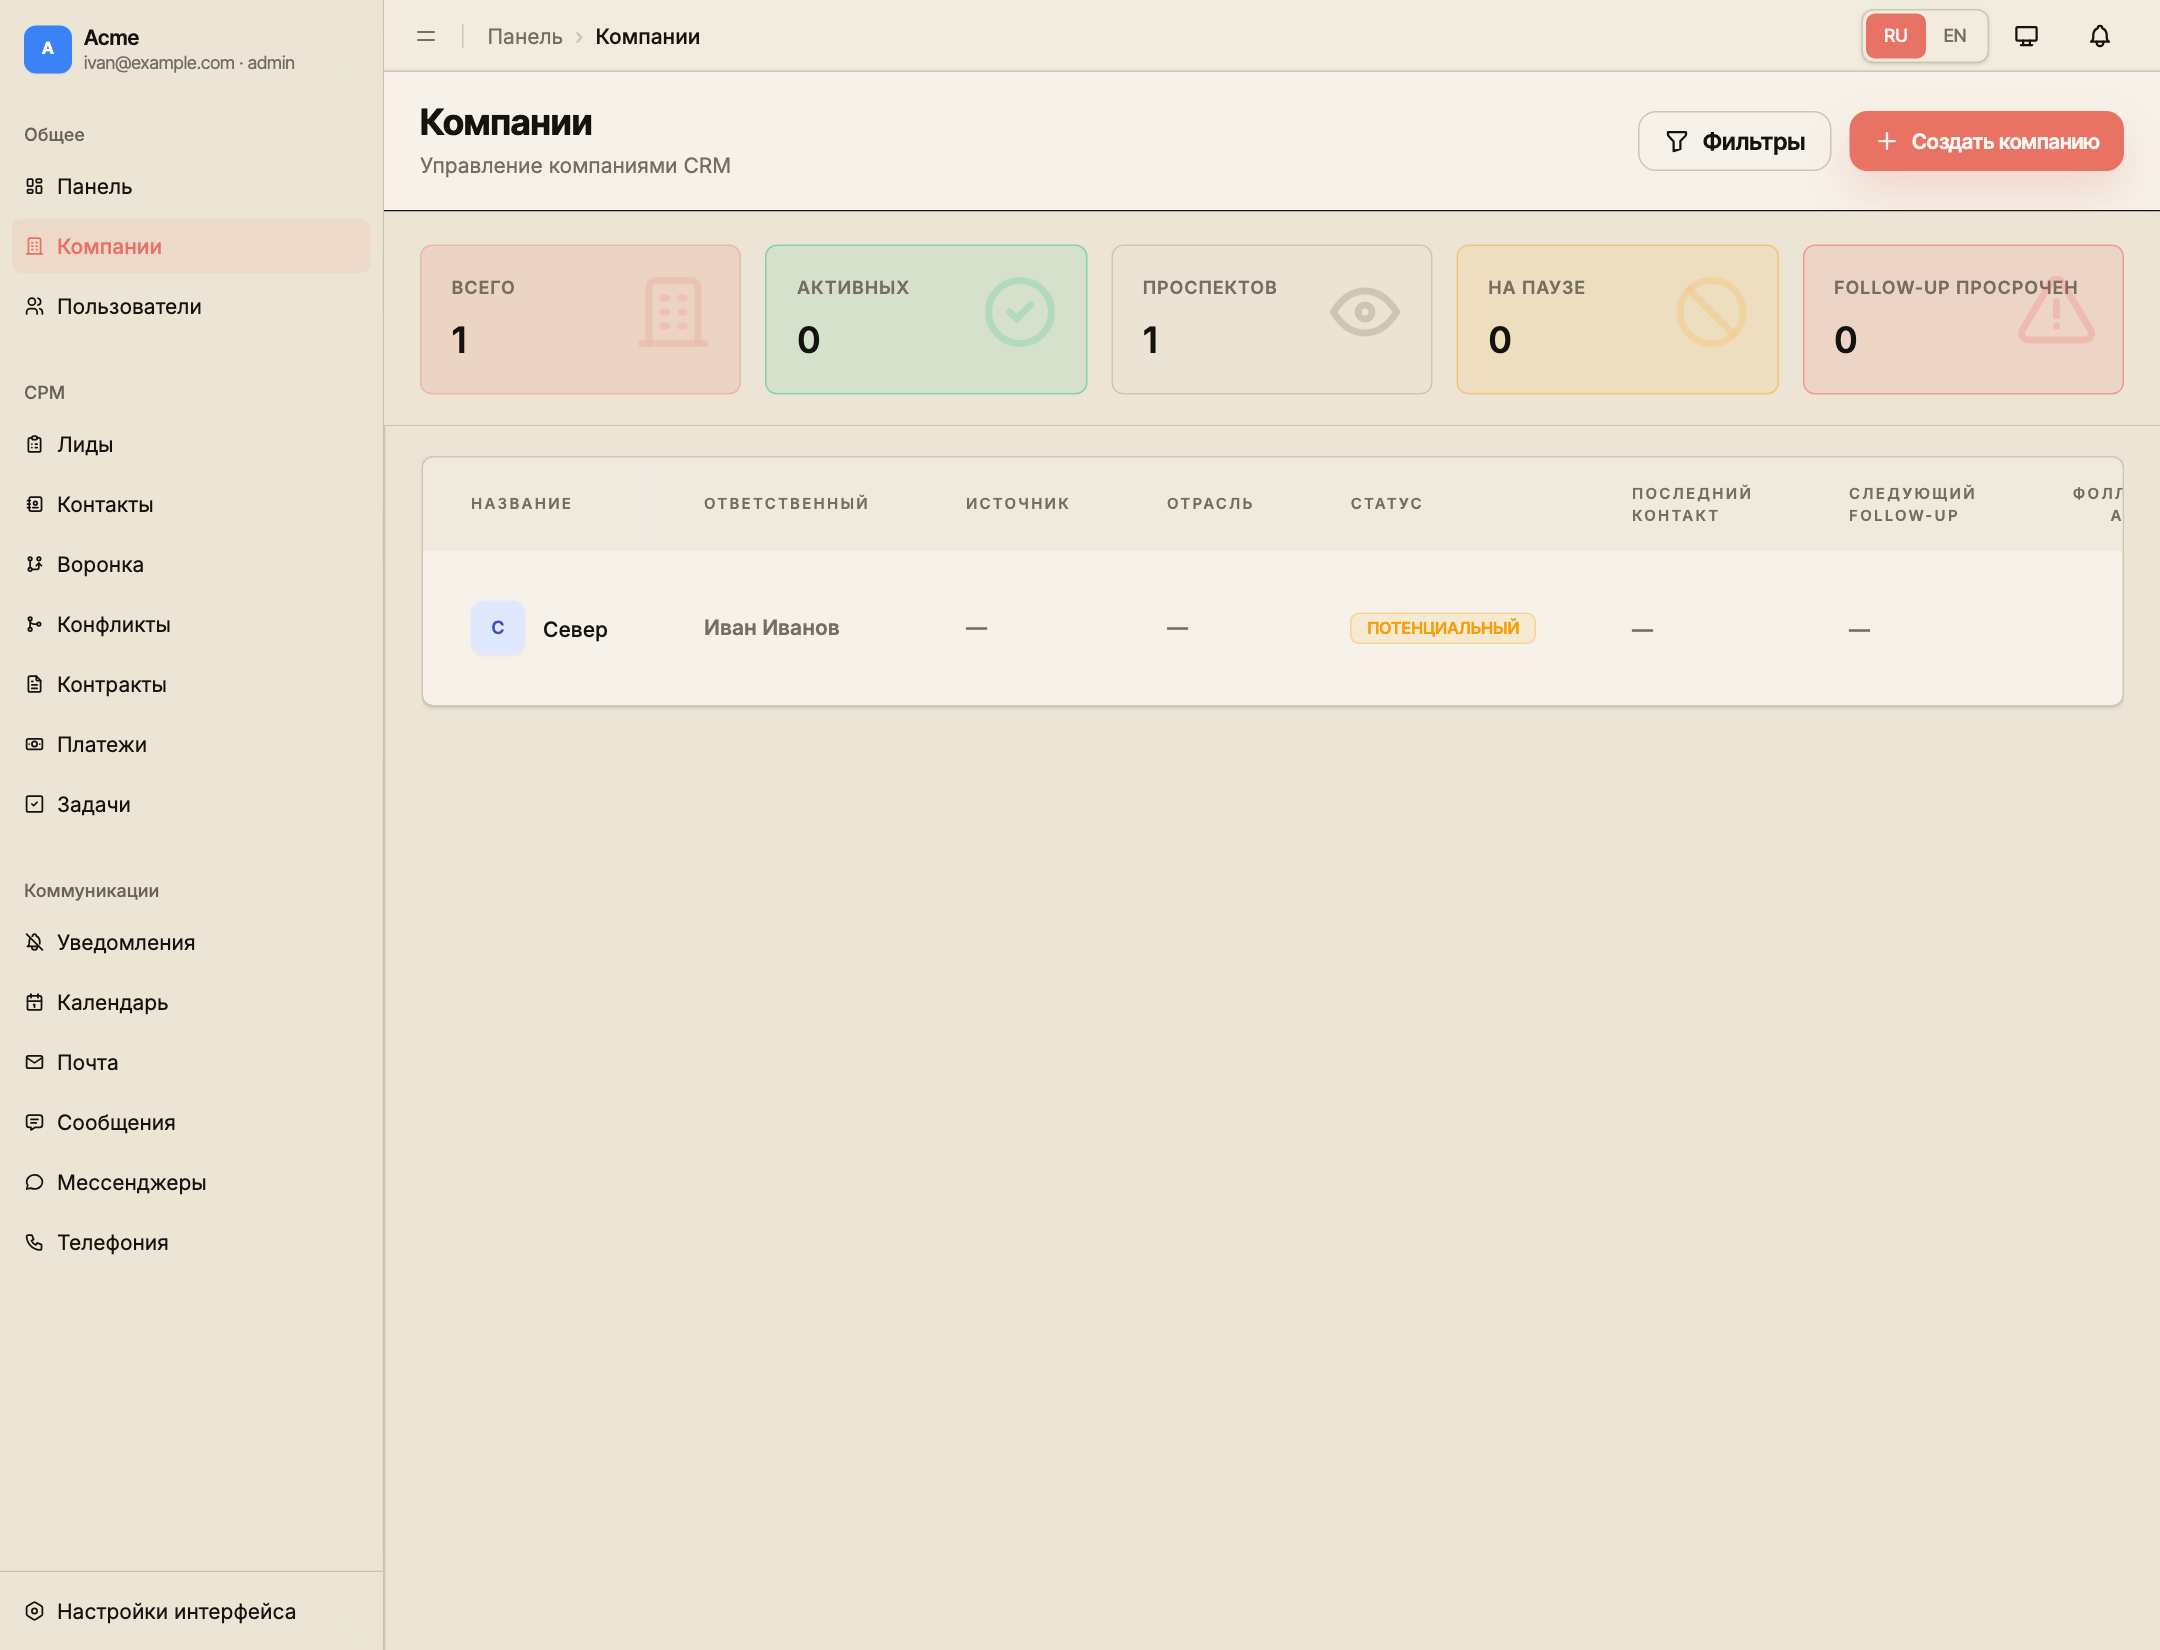Screen dimensions: 2160x1650
Task: Switch language to EN
Action: coord(1954,36)
